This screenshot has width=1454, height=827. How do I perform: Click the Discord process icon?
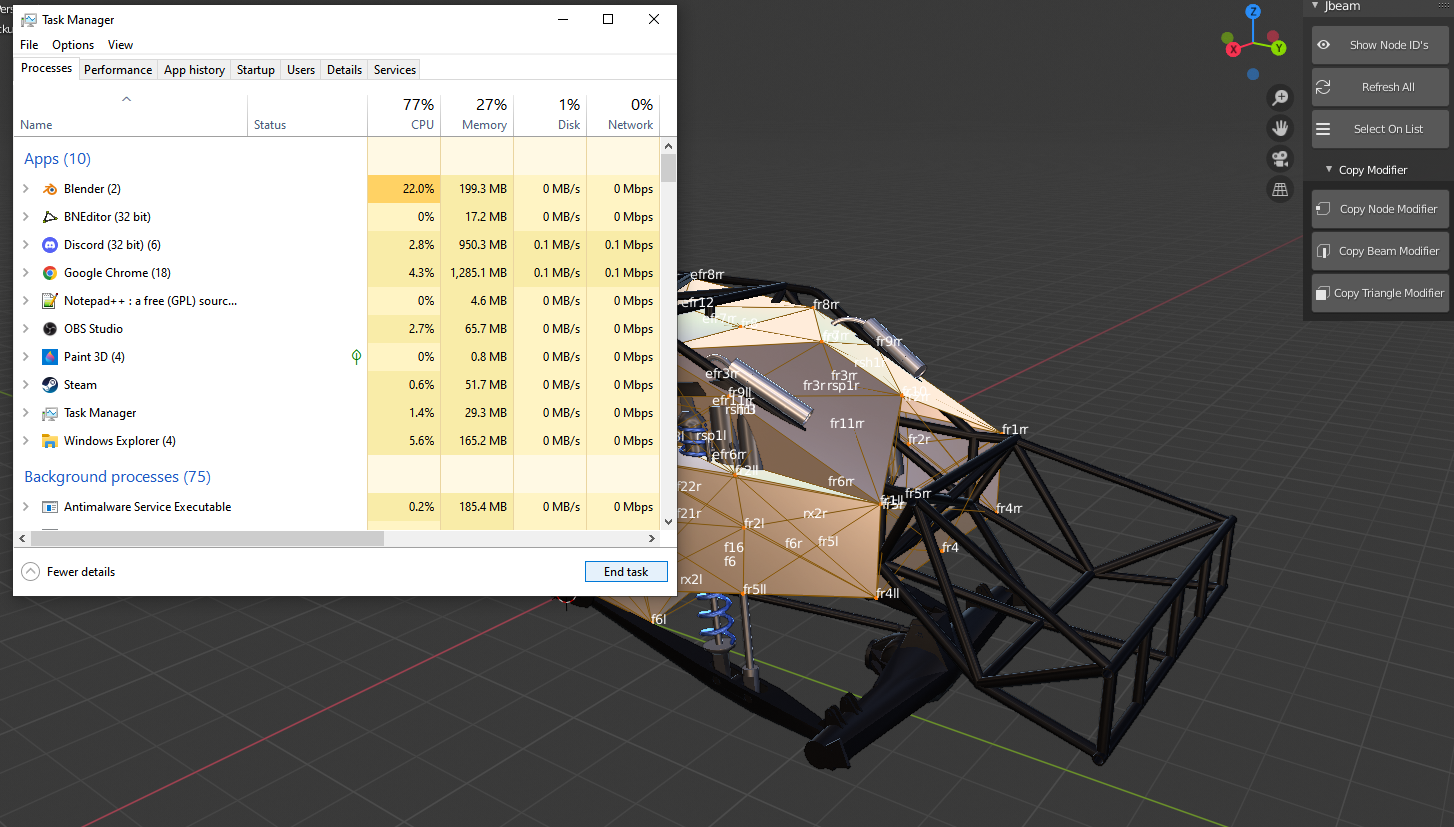point(50,245)
